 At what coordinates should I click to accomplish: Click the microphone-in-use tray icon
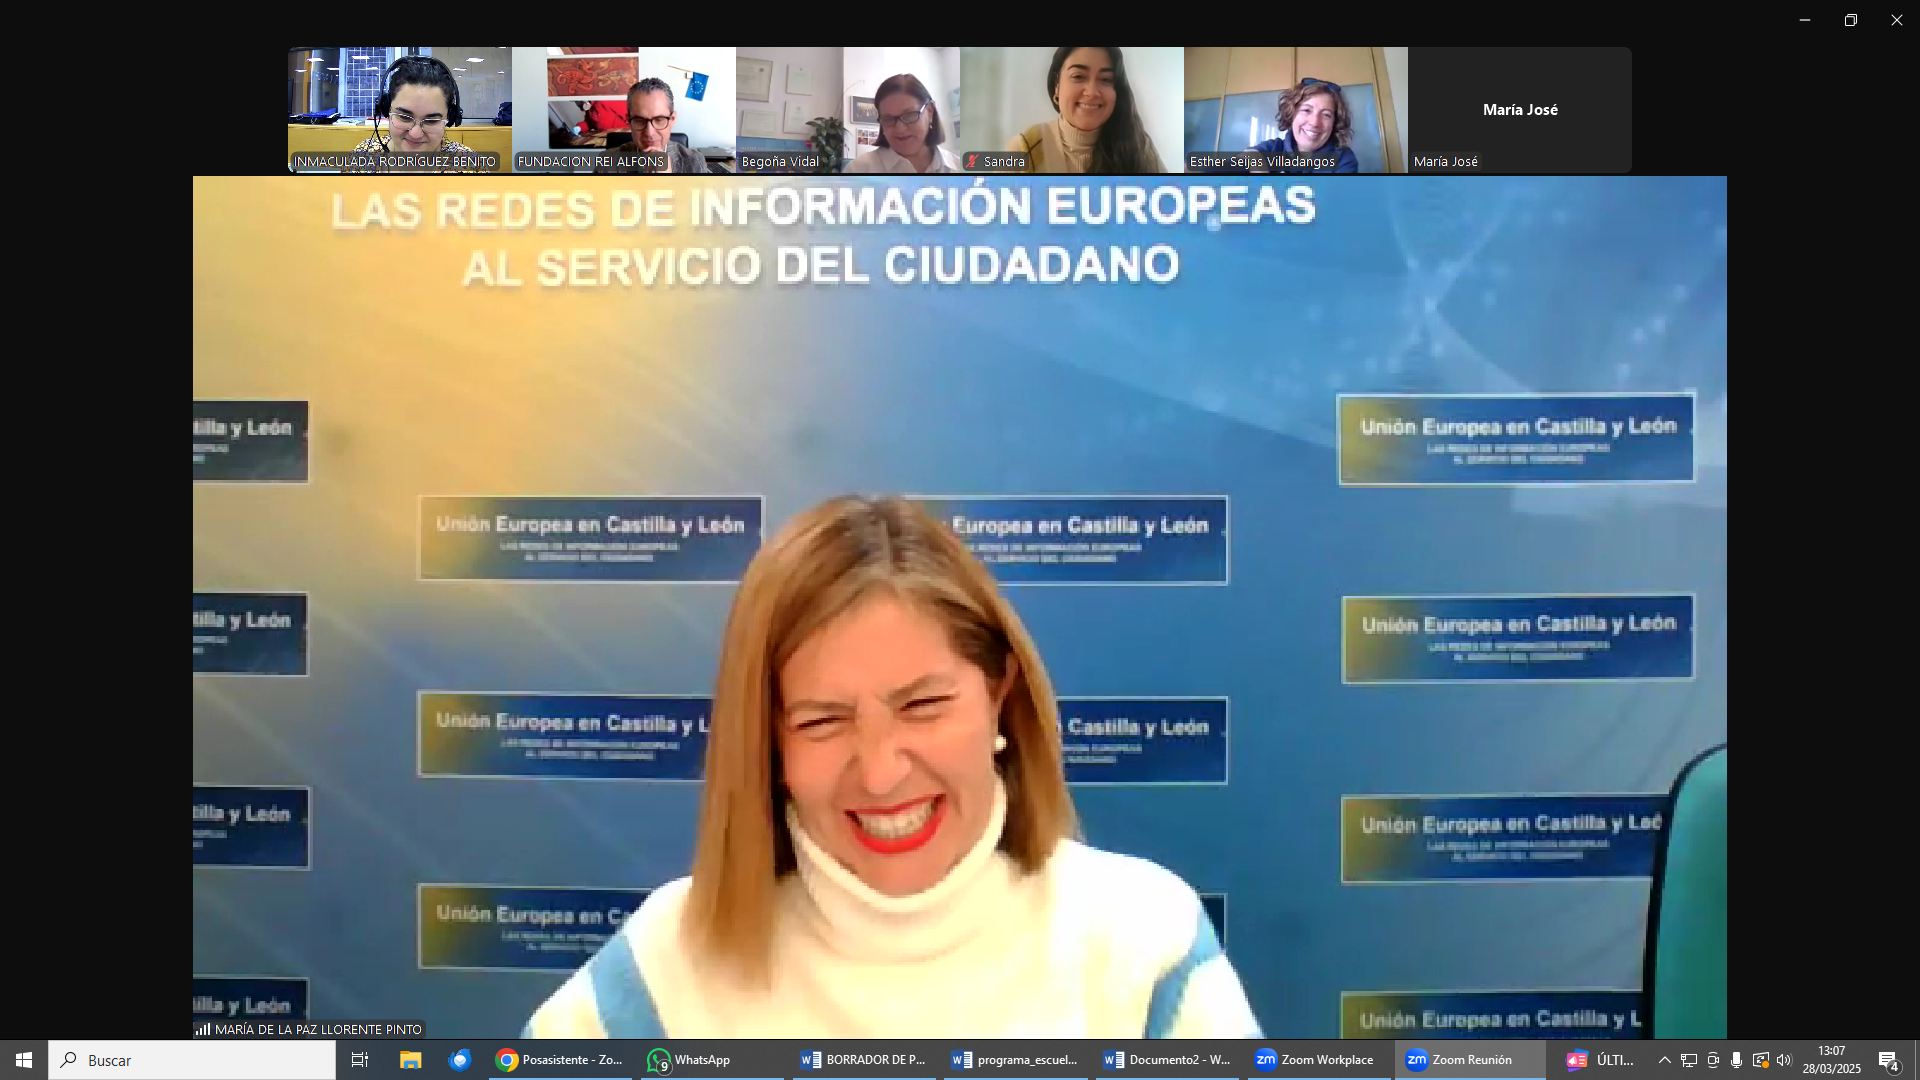(1737, 1060)
